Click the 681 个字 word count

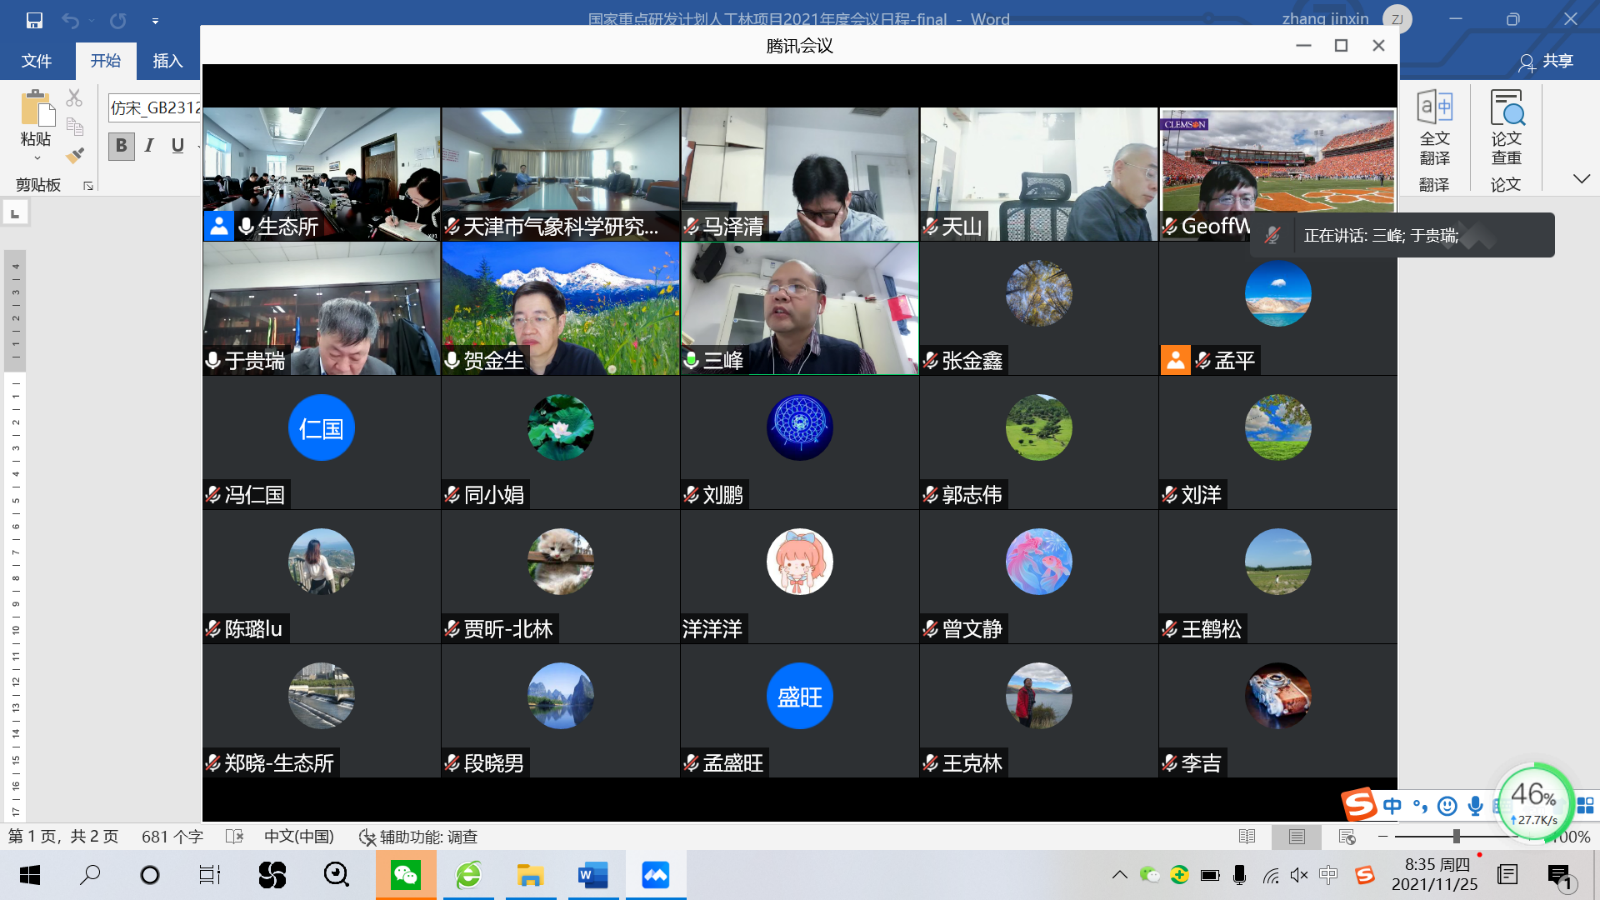pyautogui.click(x=172, y=836)
